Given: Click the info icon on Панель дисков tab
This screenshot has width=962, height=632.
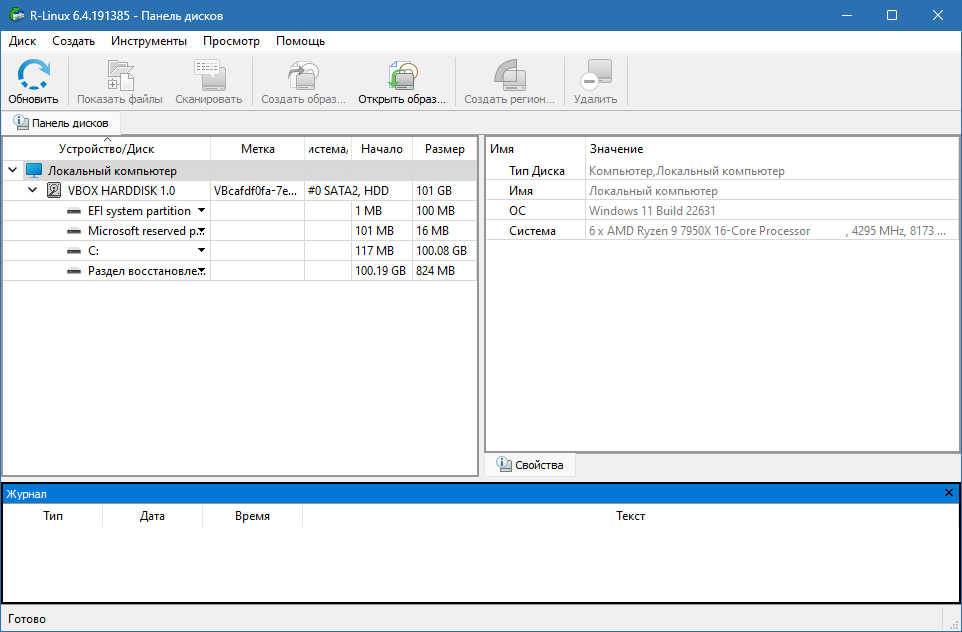Looking at the screenshot, I should pos(21,123).
